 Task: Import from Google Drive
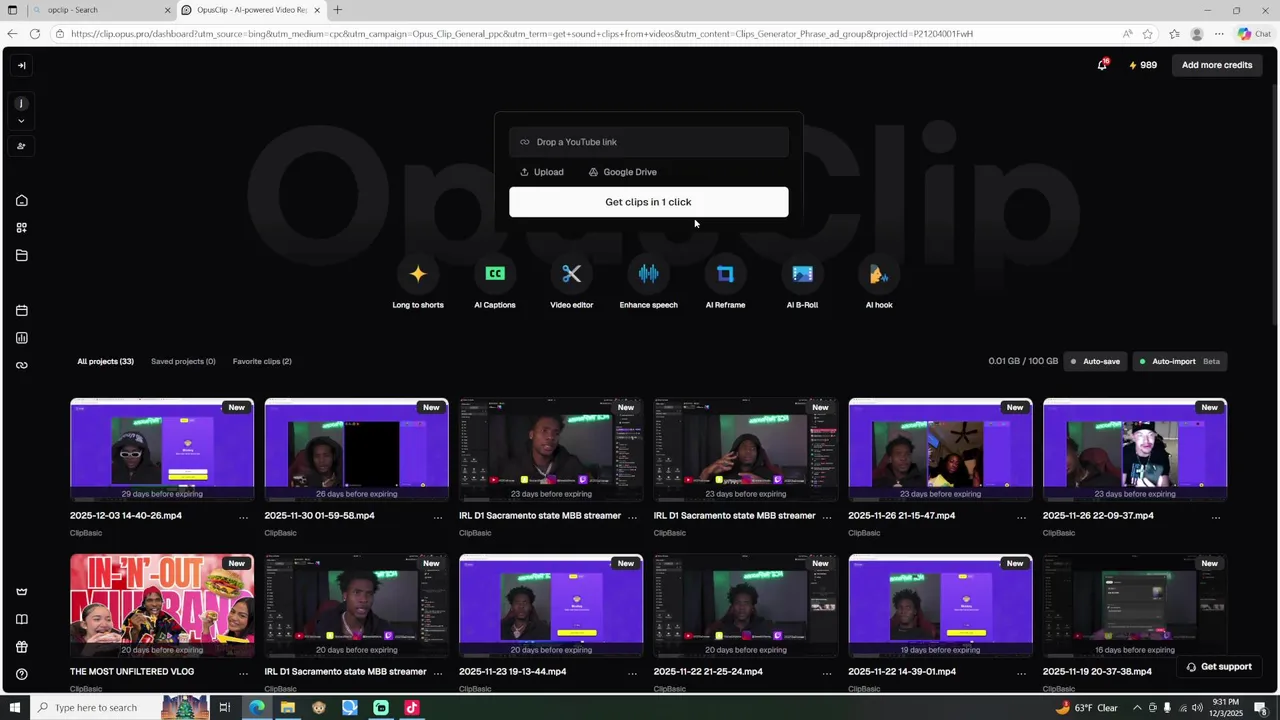(622, 172)
